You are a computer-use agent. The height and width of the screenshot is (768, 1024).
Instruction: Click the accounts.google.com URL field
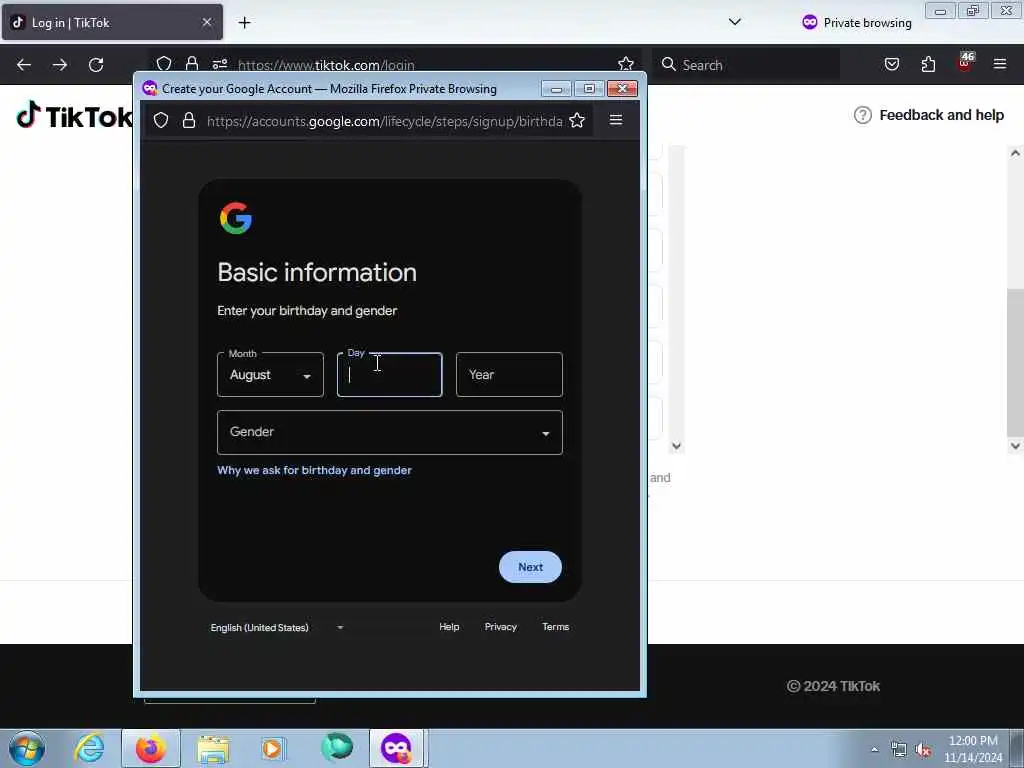(384, 121)
